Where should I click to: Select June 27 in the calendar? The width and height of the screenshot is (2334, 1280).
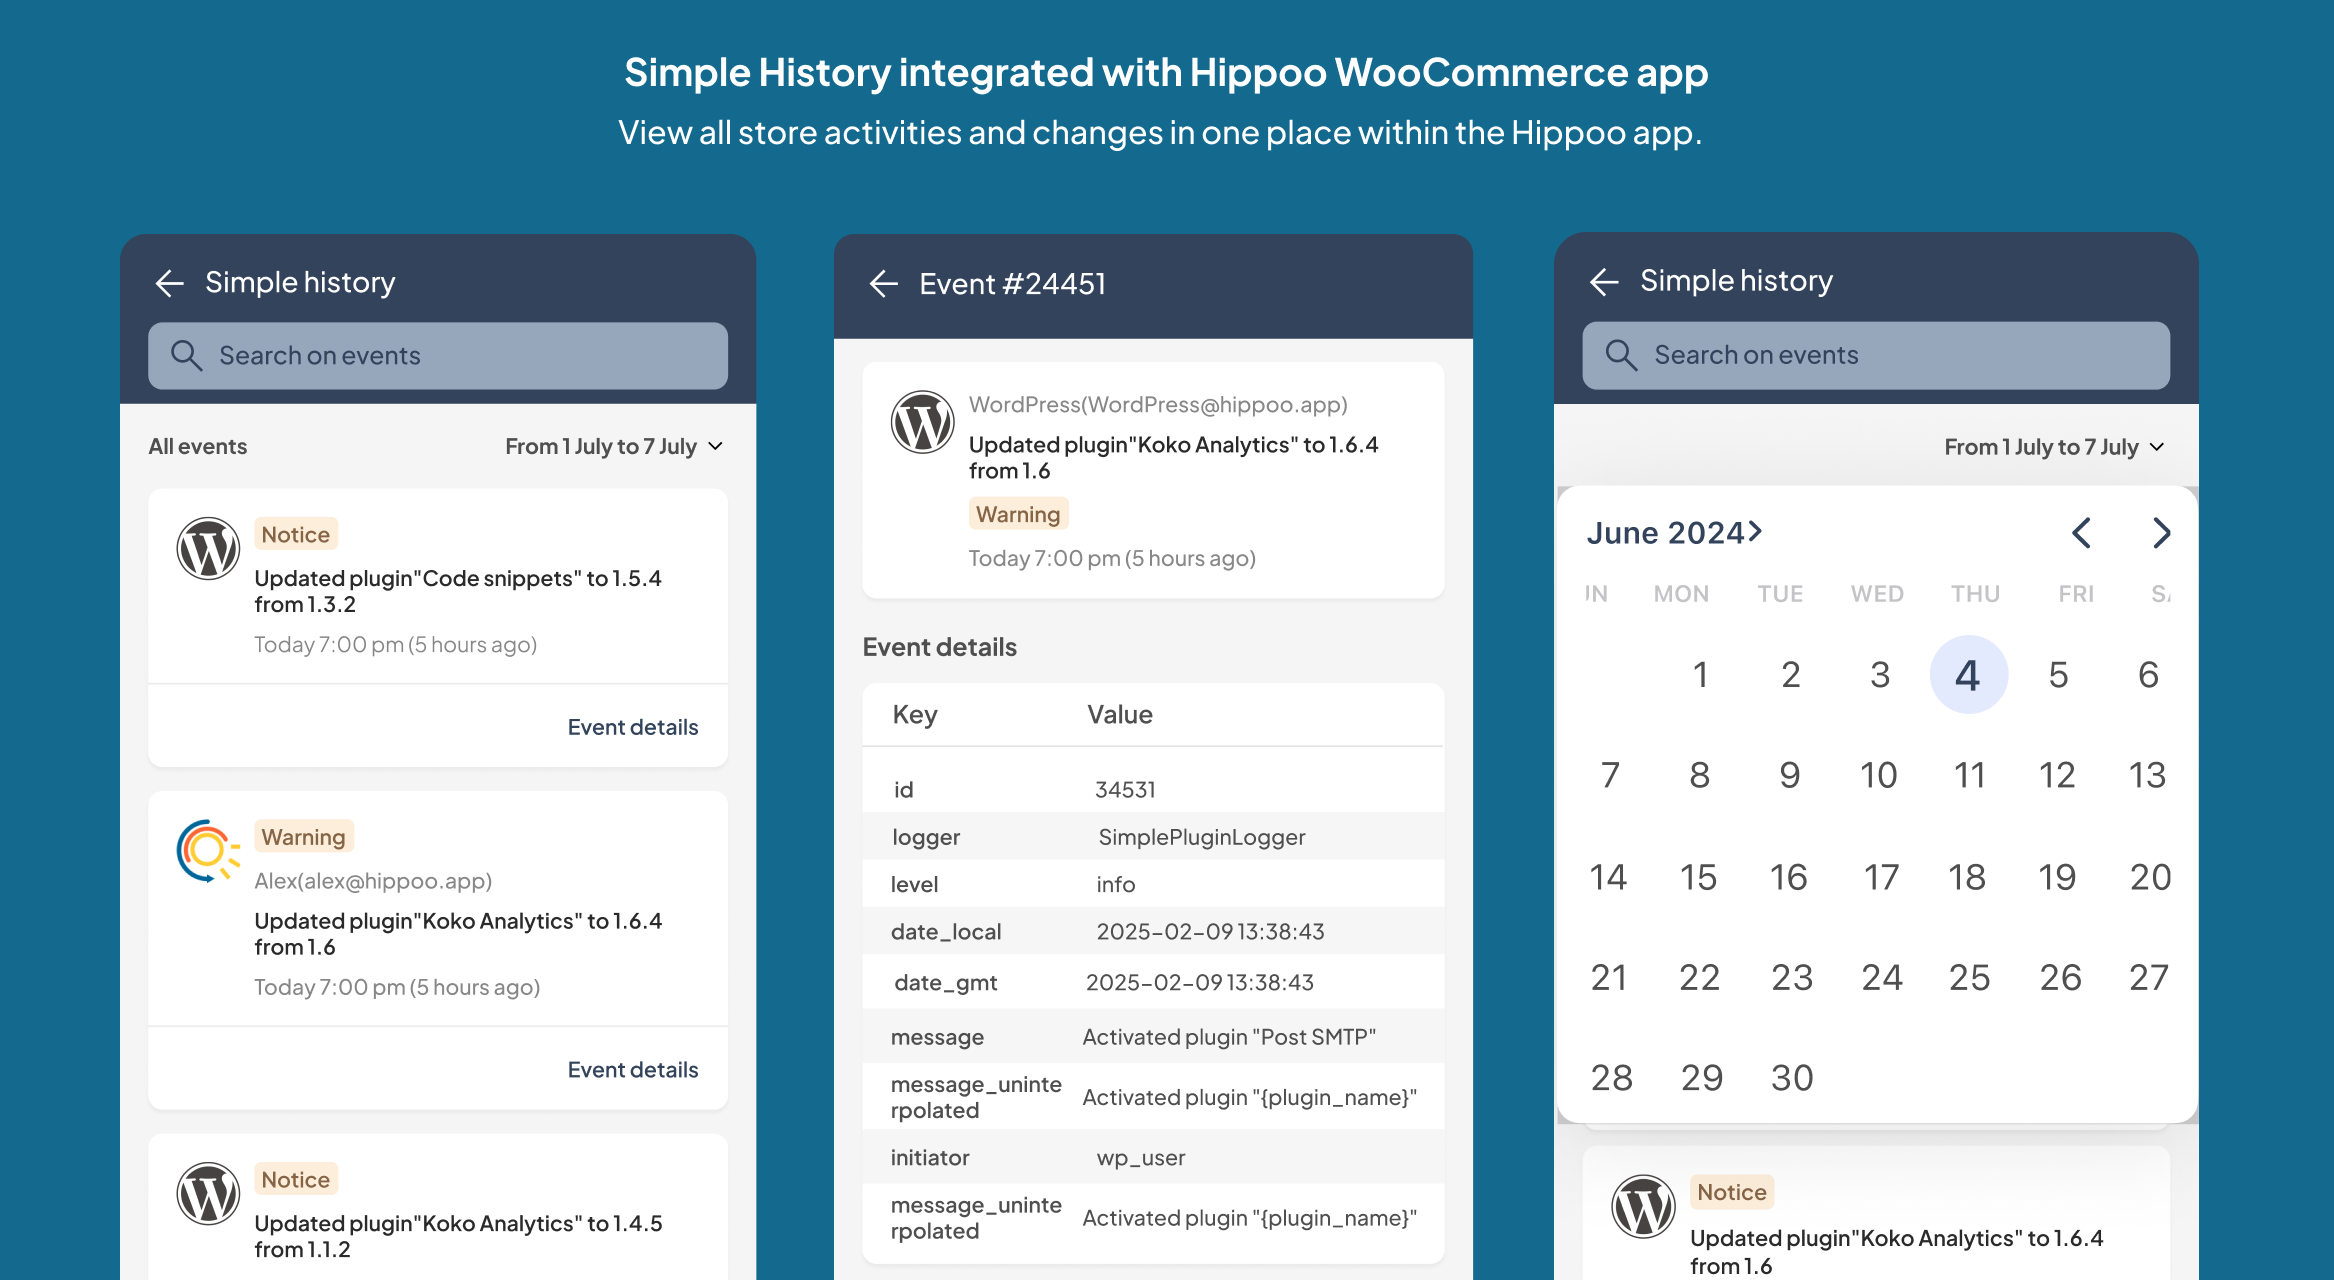(2148, 977)
